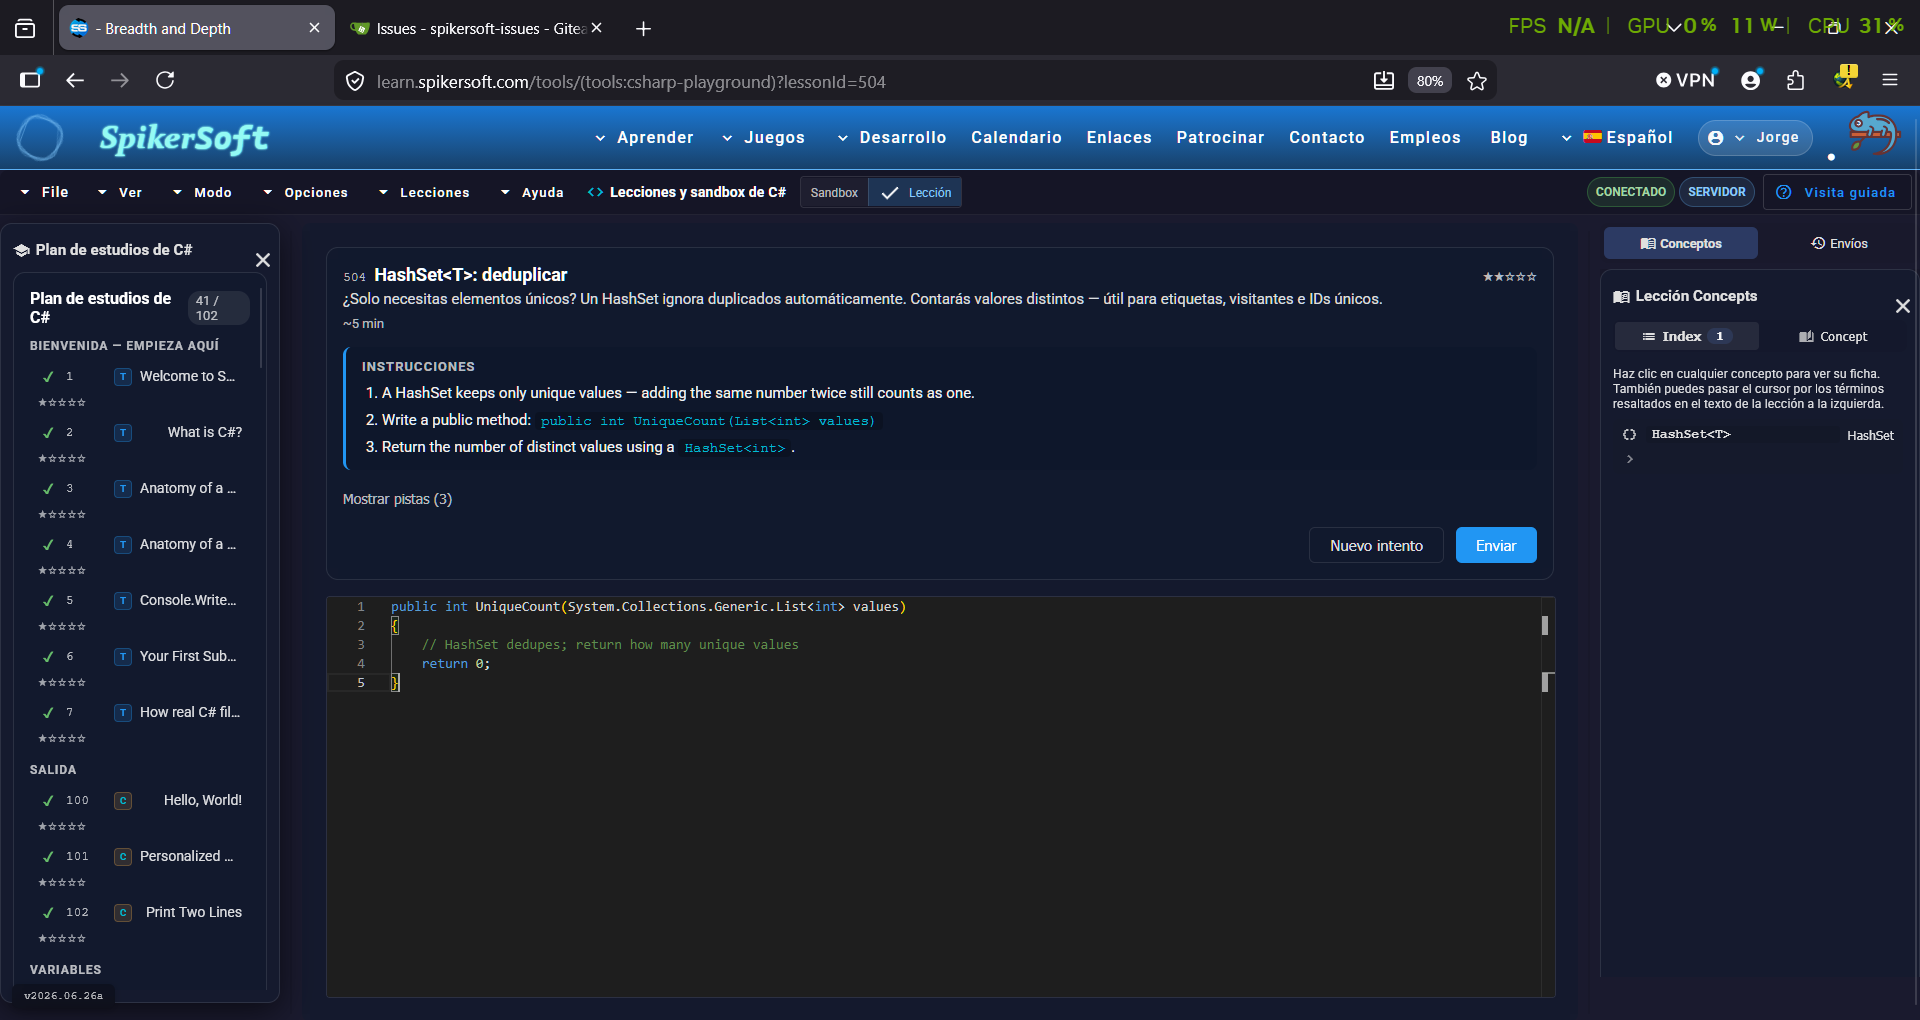Click the 80% zoom level indicator
Image resolution: width=1920 pixels, height=1020 pixels.
pyautogui.click(x=1429, y=81)
